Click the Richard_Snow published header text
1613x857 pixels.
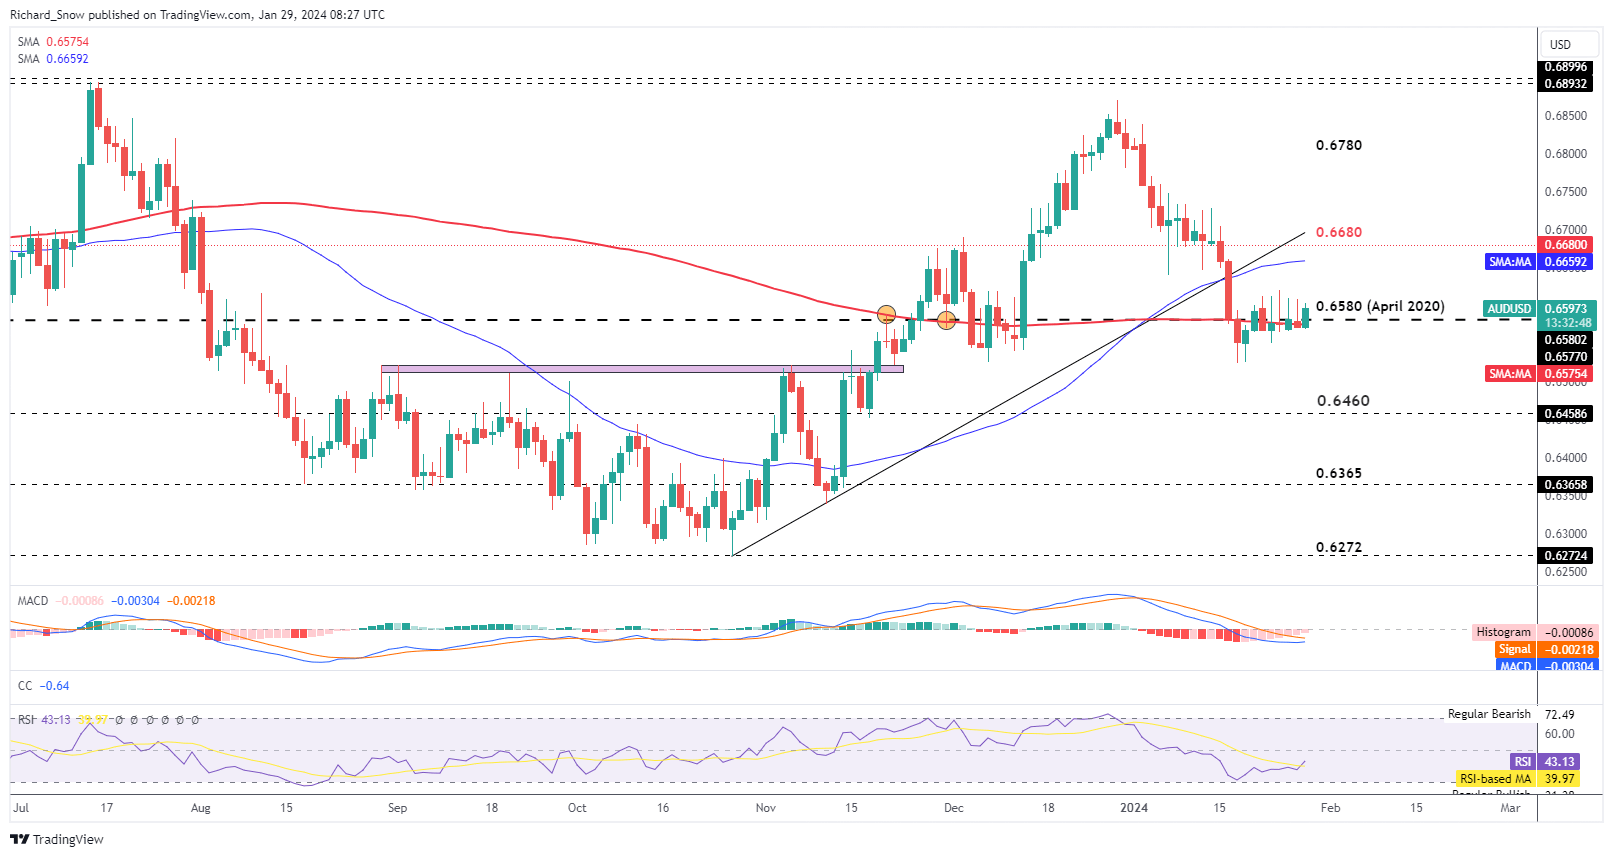tap(197, 15)
